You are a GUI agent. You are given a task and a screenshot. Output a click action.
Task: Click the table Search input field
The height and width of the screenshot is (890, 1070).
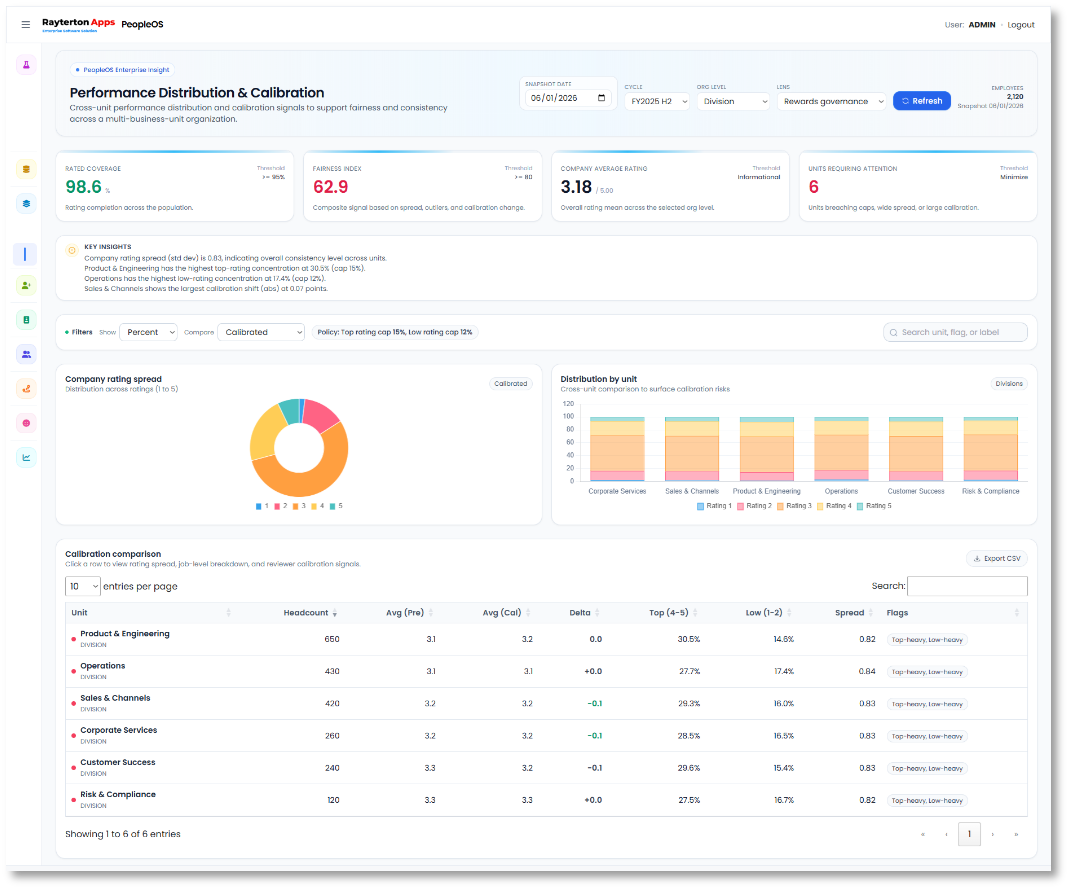pos(967,585)
